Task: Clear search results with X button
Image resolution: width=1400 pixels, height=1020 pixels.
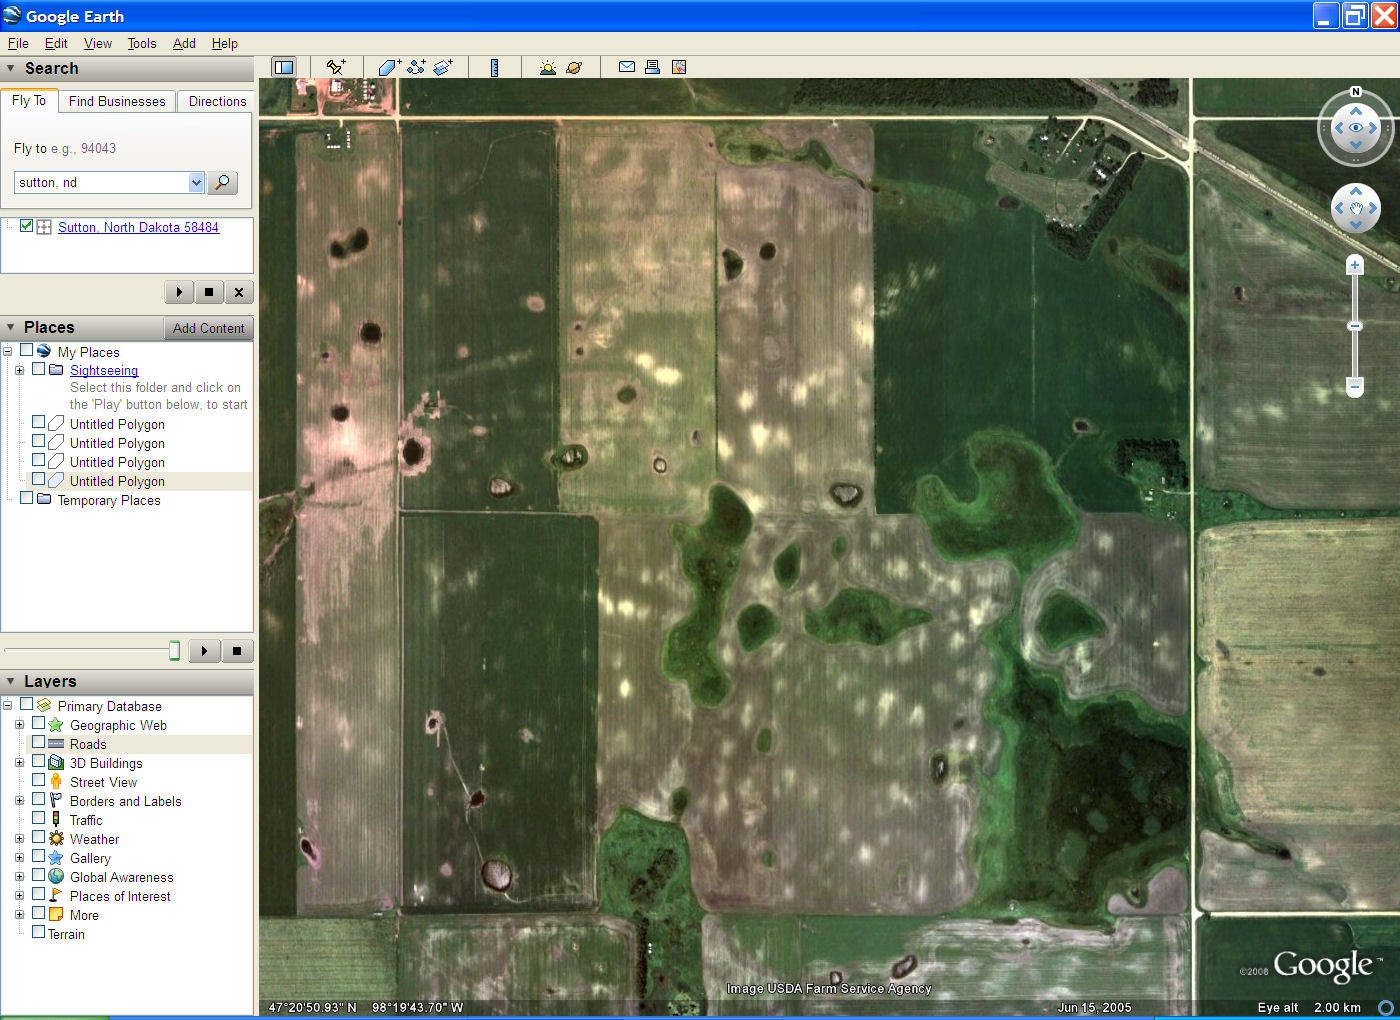Action: pos(239,292)
